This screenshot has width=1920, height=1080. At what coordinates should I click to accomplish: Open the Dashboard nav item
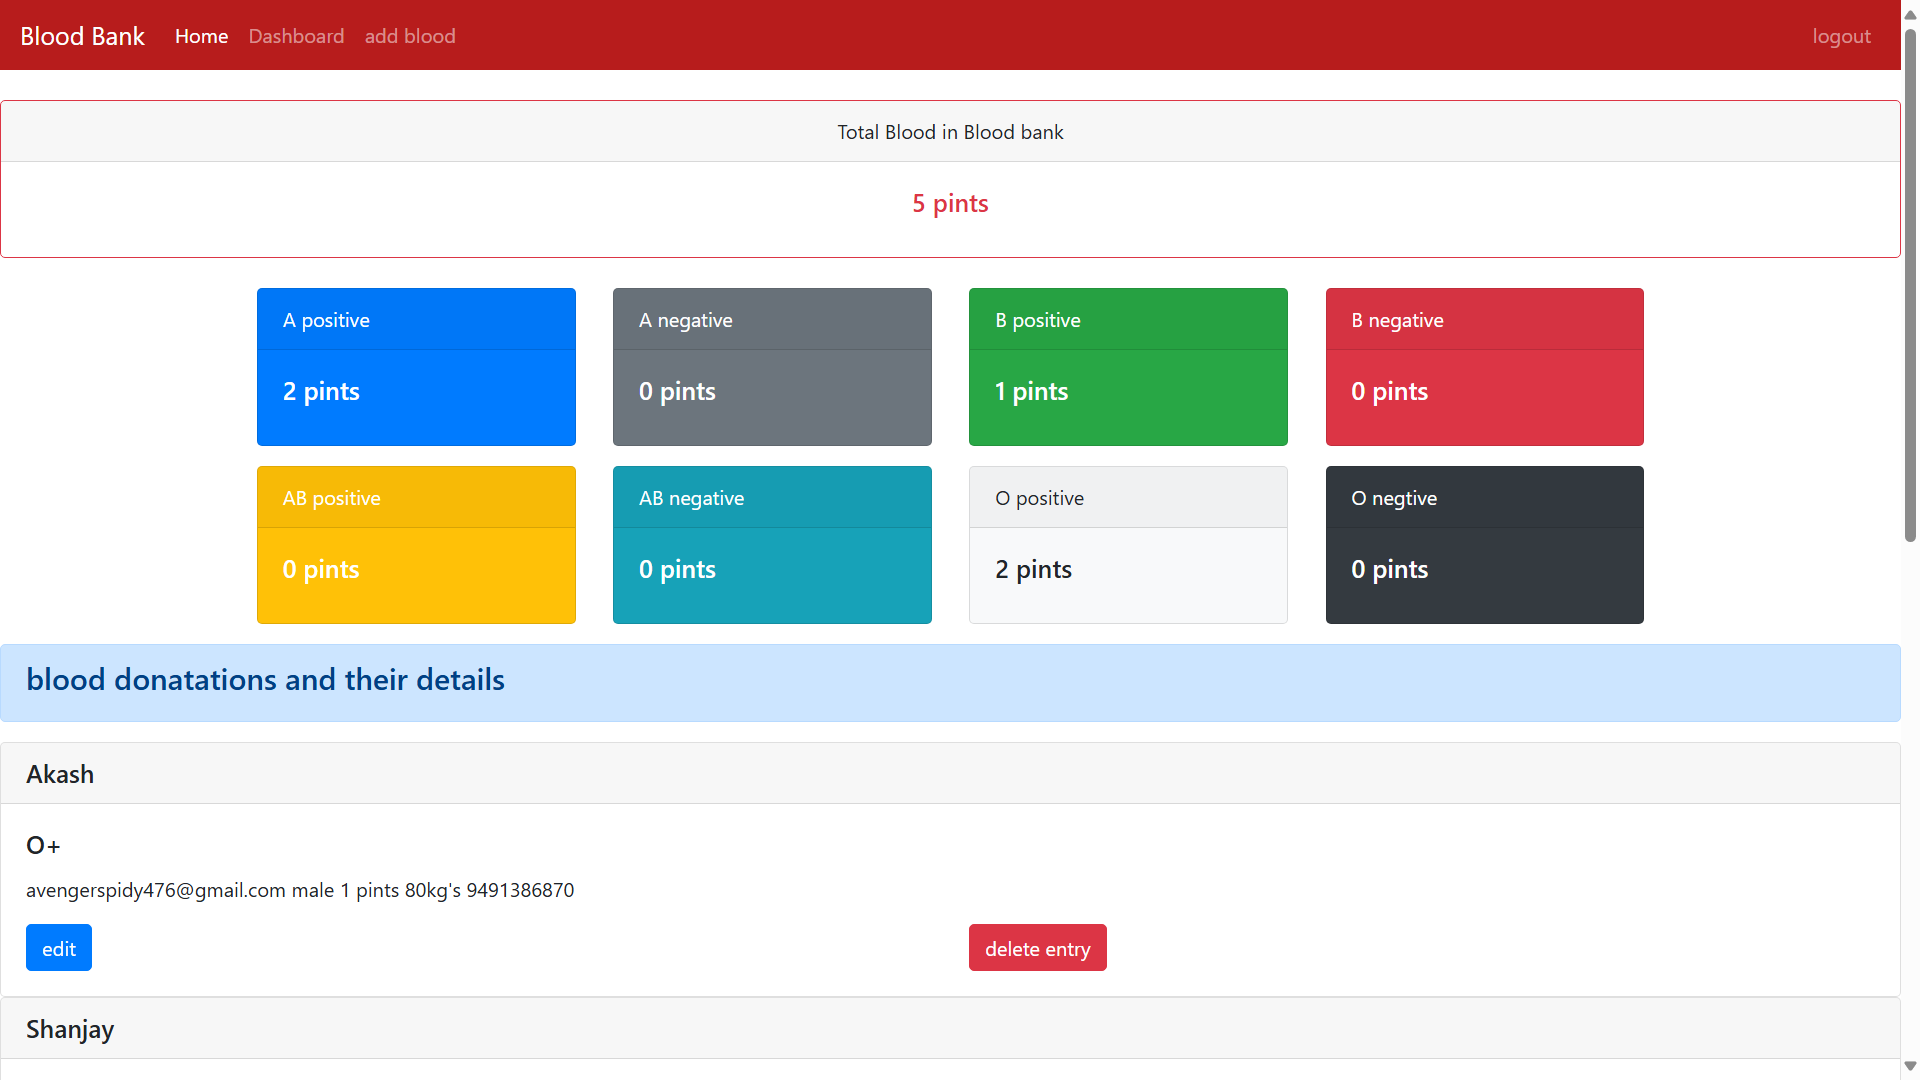[x=296, y=36]
